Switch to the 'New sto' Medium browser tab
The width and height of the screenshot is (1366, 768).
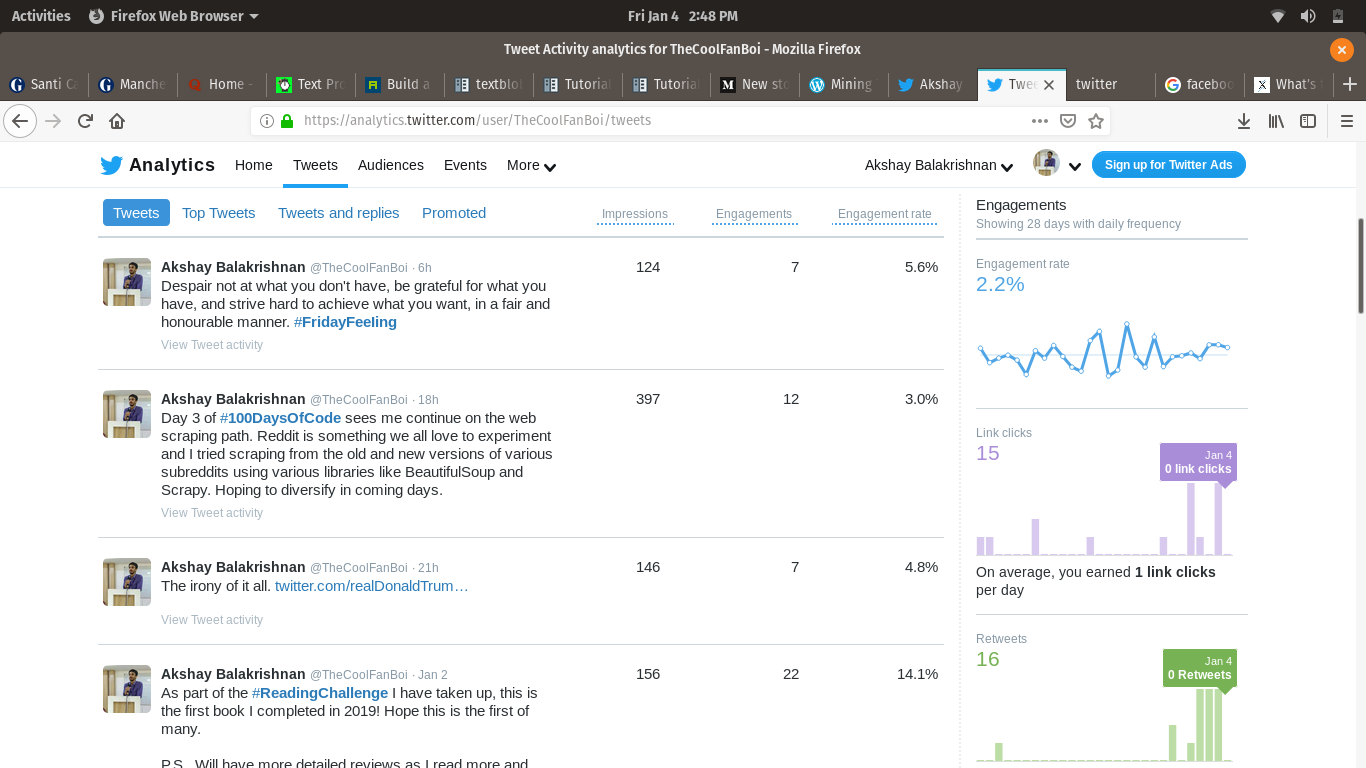[x=755, y=85]
